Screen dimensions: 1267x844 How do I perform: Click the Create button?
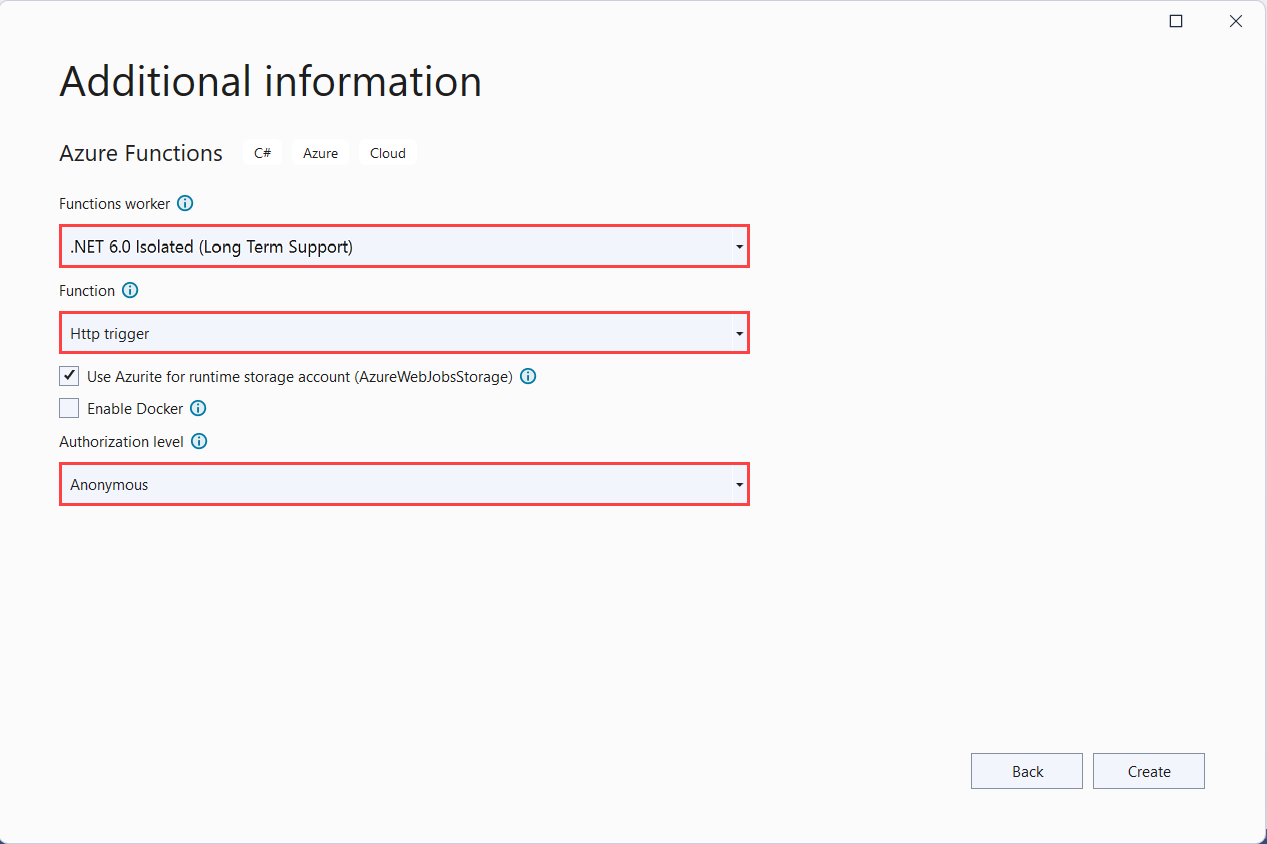(x=1148, y=770)
